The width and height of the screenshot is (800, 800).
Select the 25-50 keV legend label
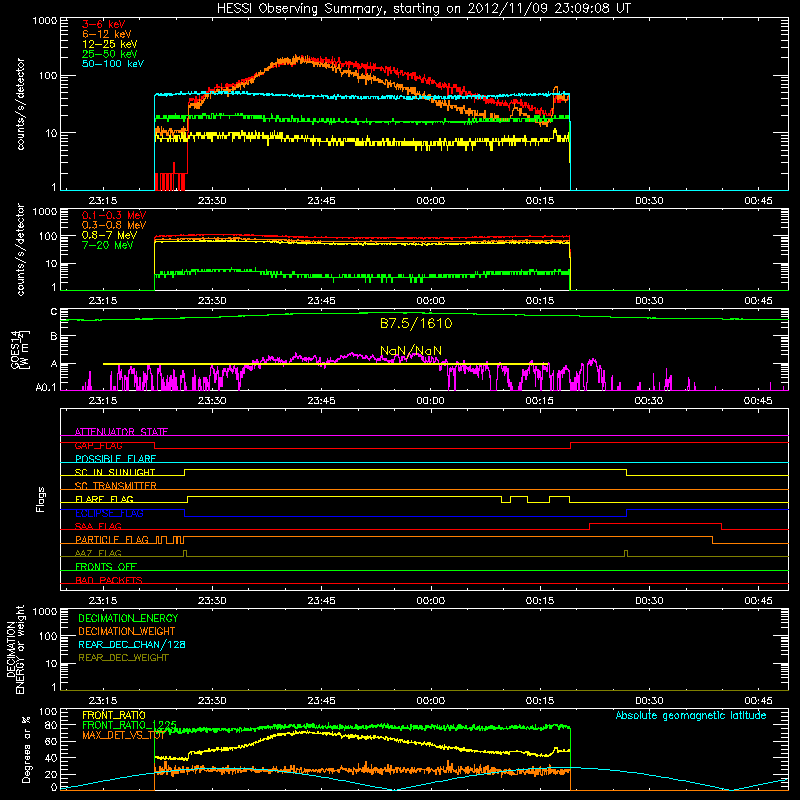click(110, 54)
